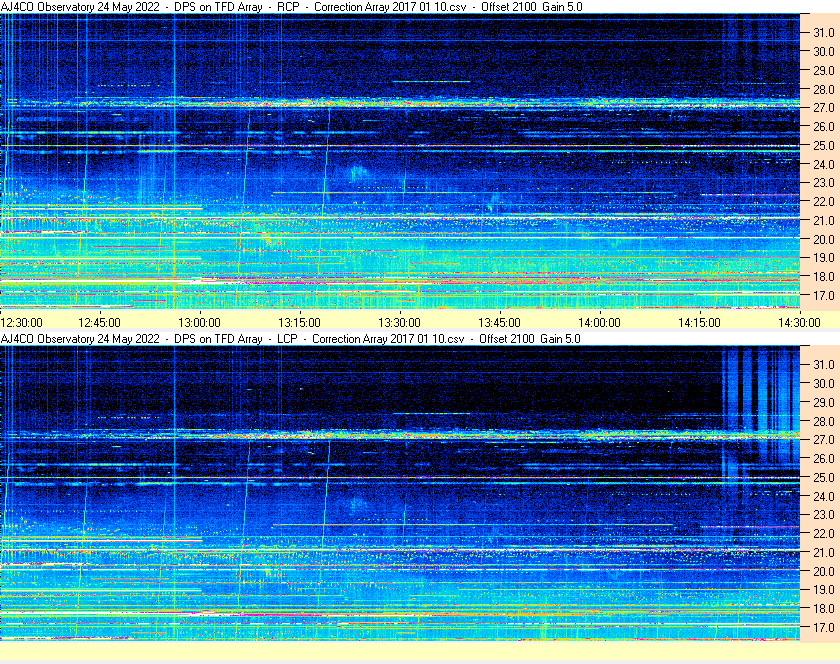Click the 28.0 frequency label on RCP chart
Screen dimensions: 840x664
824,89
